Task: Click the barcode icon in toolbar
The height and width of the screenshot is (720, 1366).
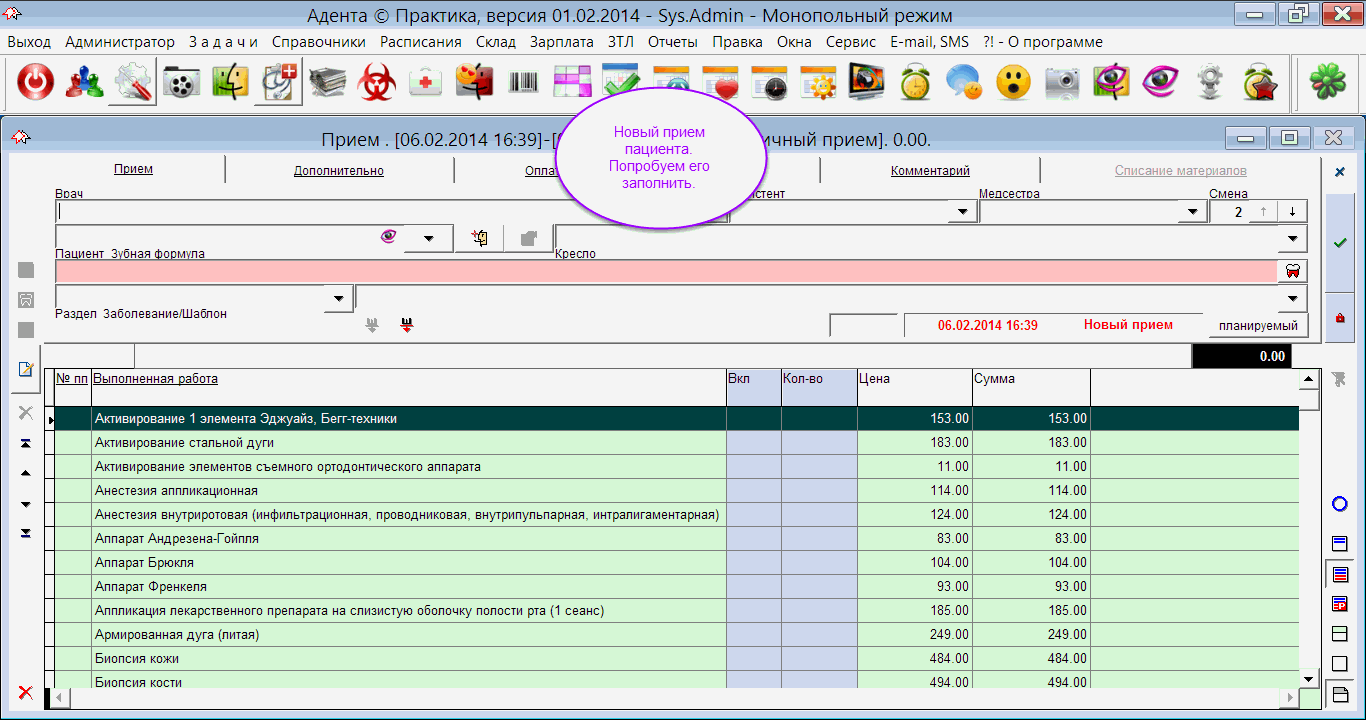Action: click(524, 83)
